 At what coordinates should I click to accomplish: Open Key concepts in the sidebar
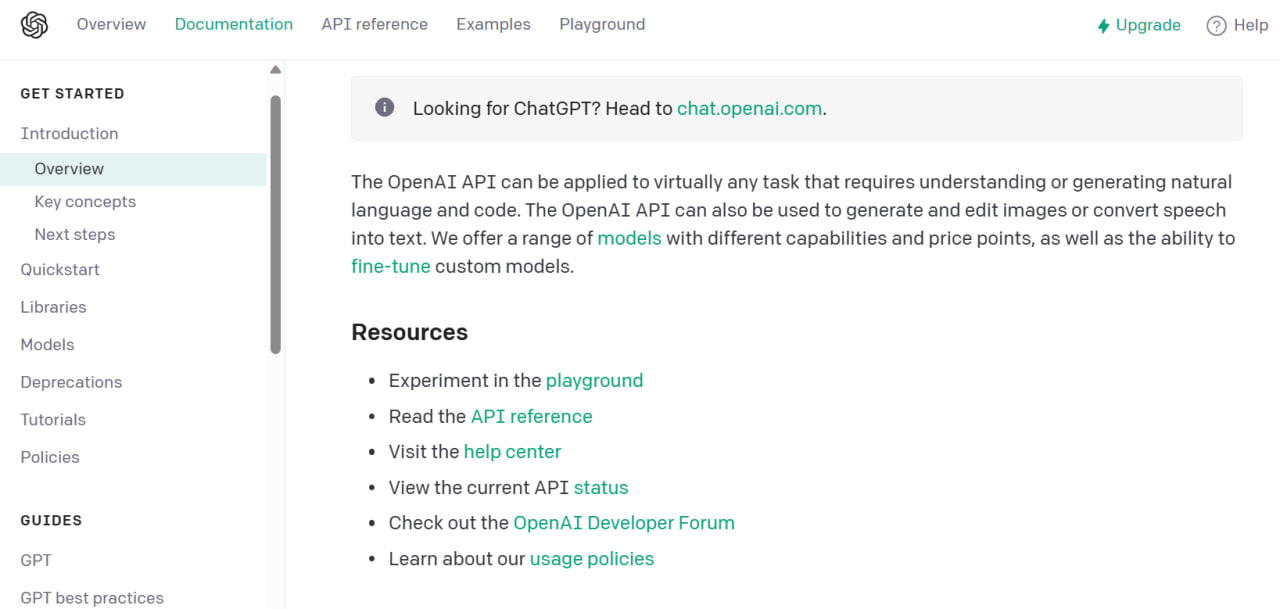coord(85,201)
